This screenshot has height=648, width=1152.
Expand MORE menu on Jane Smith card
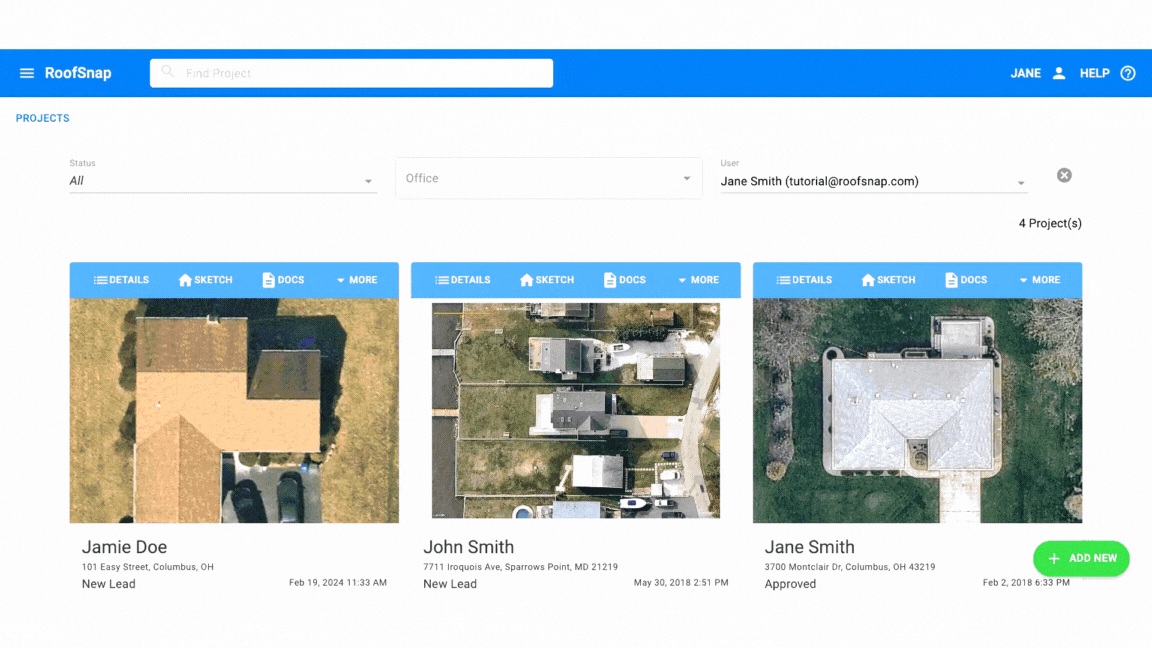(x=1040, y=280)
